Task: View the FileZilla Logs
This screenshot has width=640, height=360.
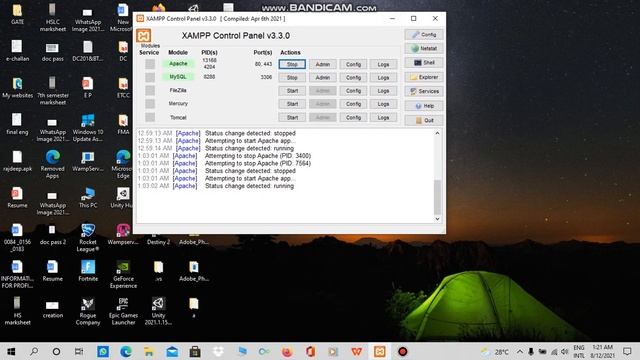Action: coord(383,91)
